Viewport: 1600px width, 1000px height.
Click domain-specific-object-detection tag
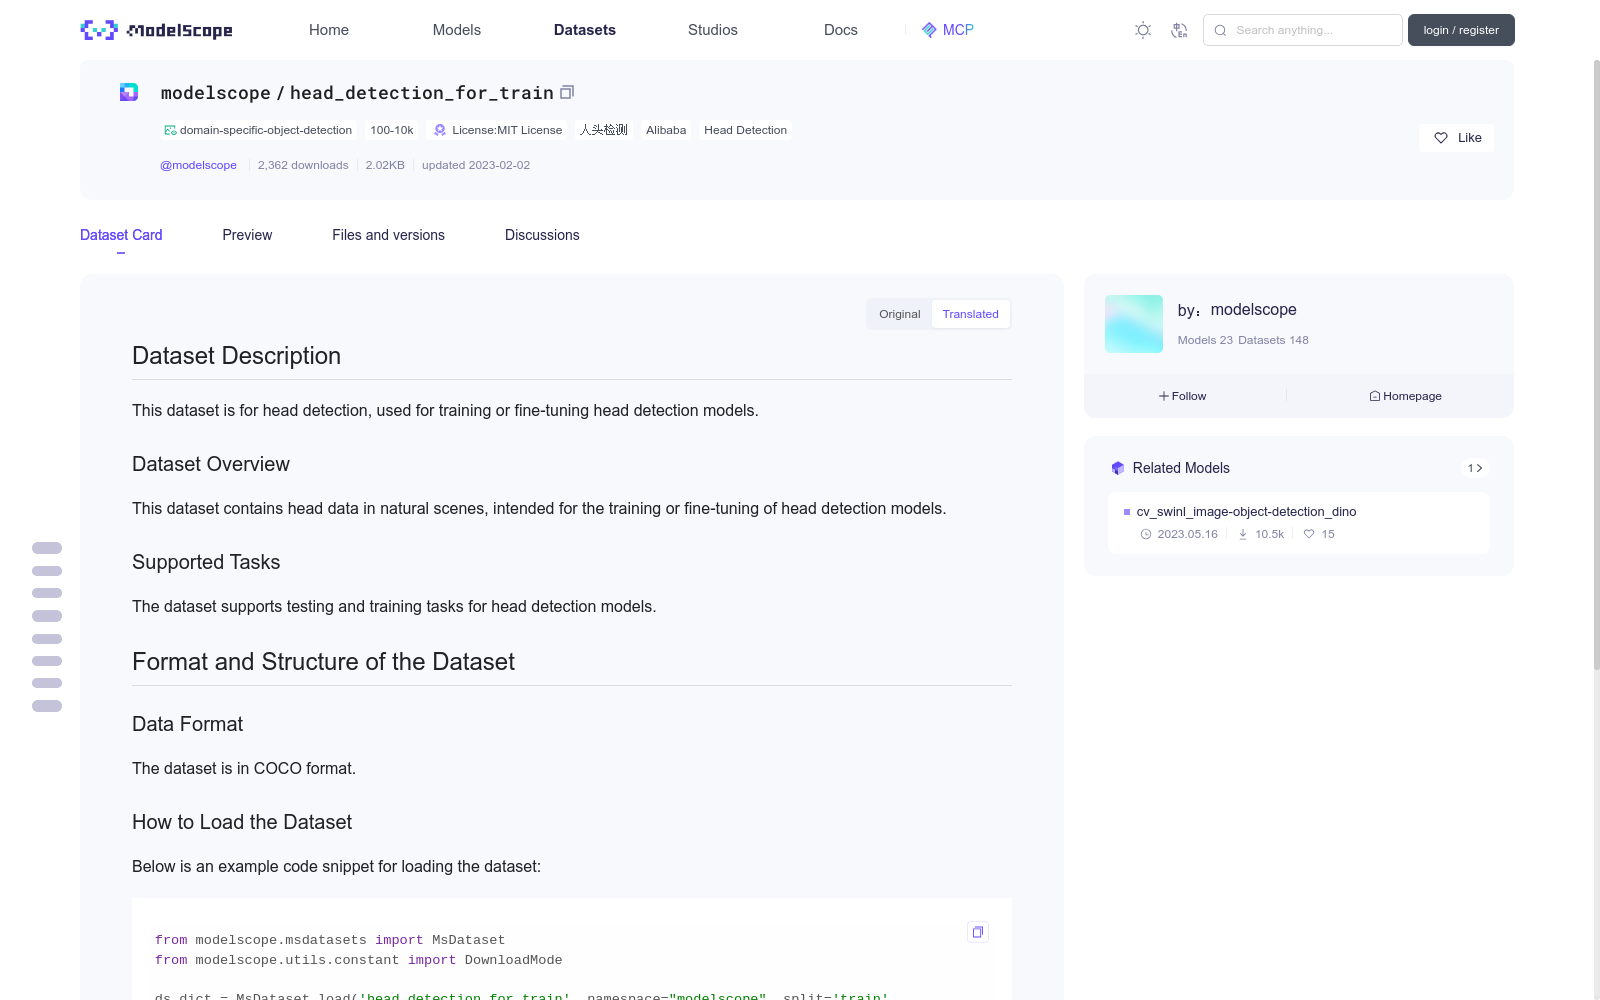(258, 130)
